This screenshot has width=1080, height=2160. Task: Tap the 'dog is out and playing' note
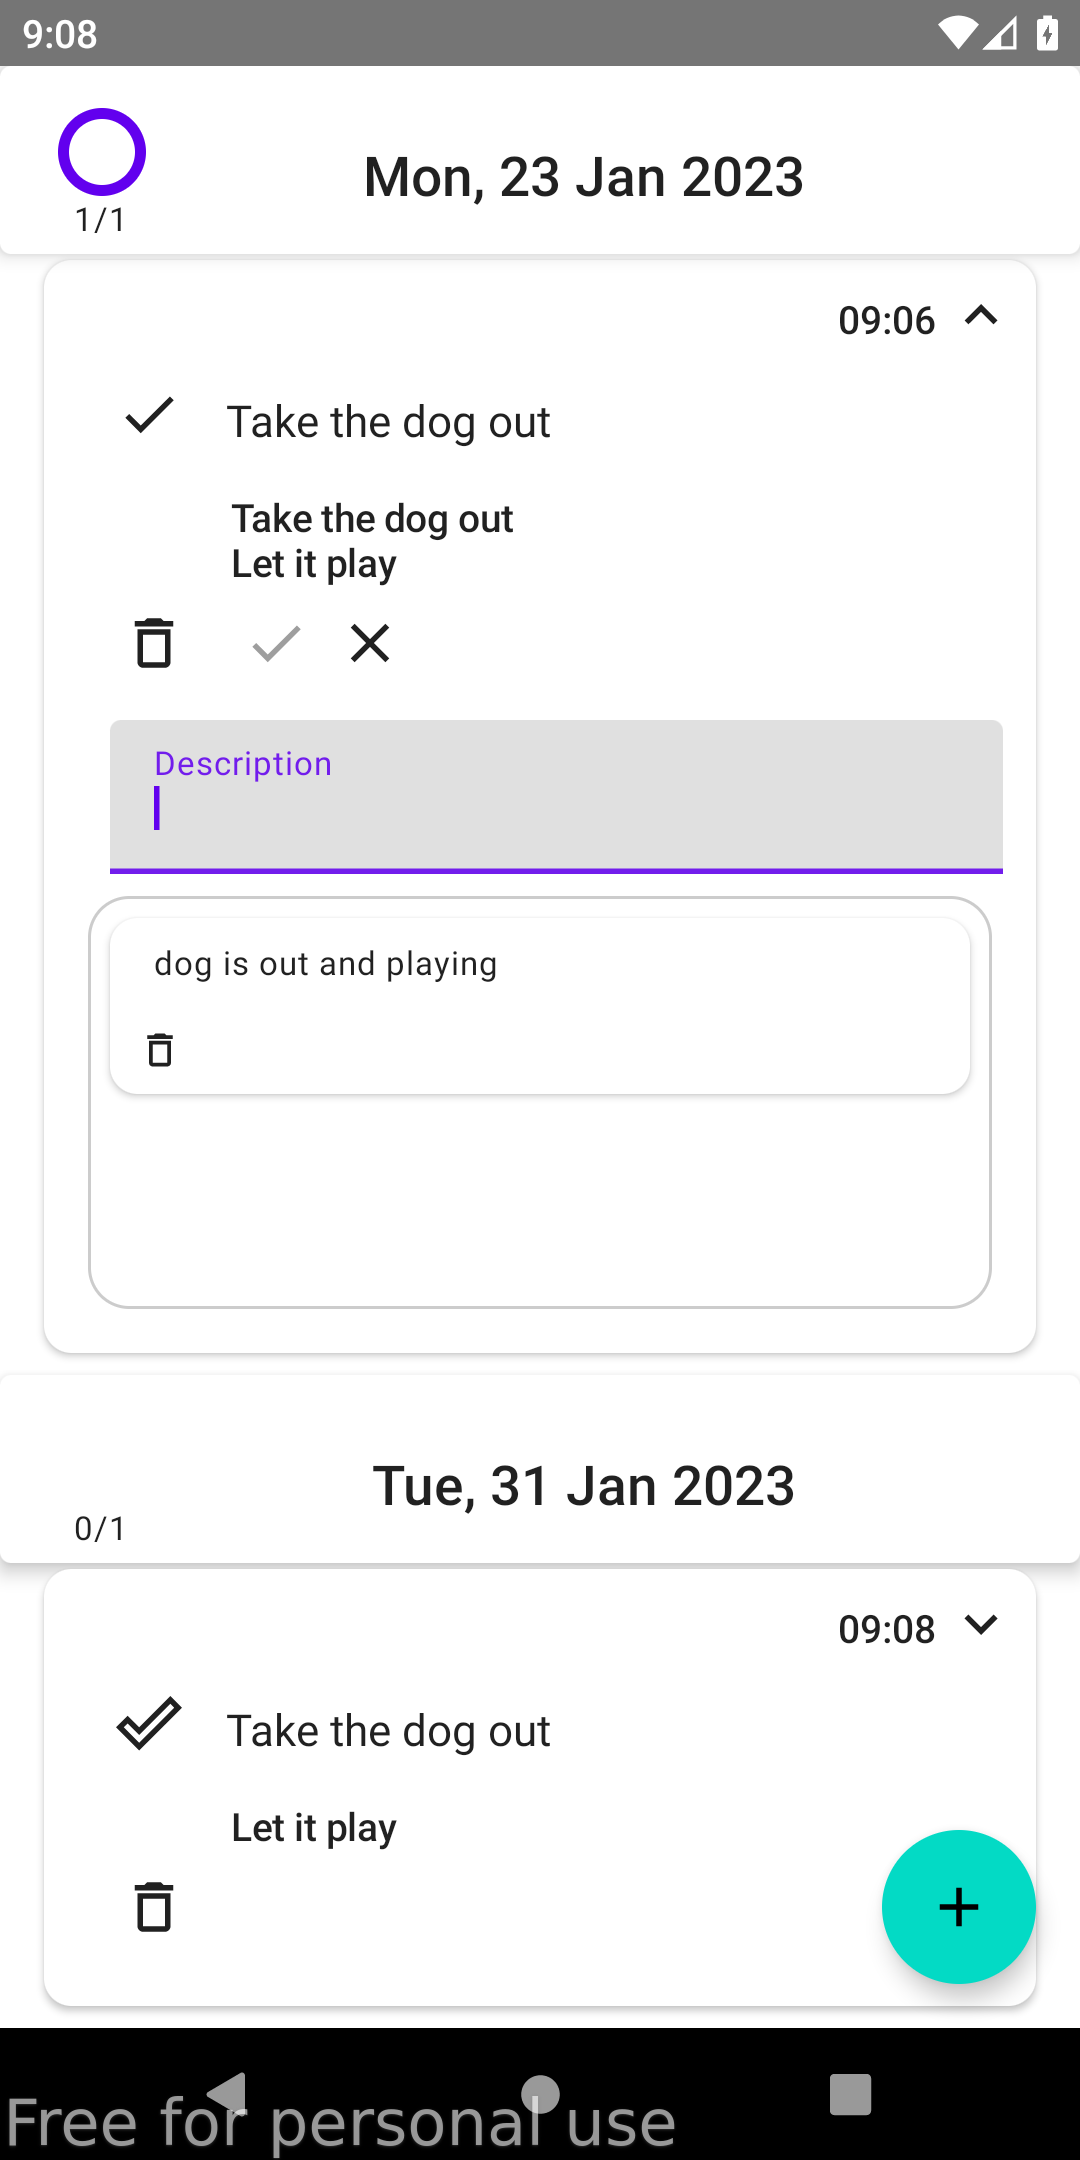[x=326, y=964]
